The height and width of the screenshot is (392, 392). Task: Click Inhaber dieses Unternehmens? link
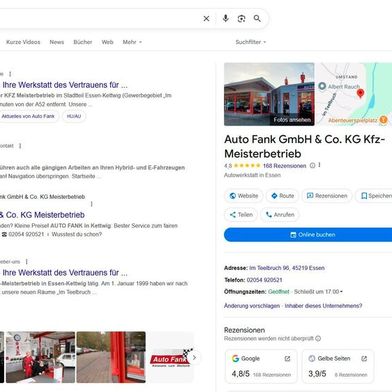coord(323,306)
